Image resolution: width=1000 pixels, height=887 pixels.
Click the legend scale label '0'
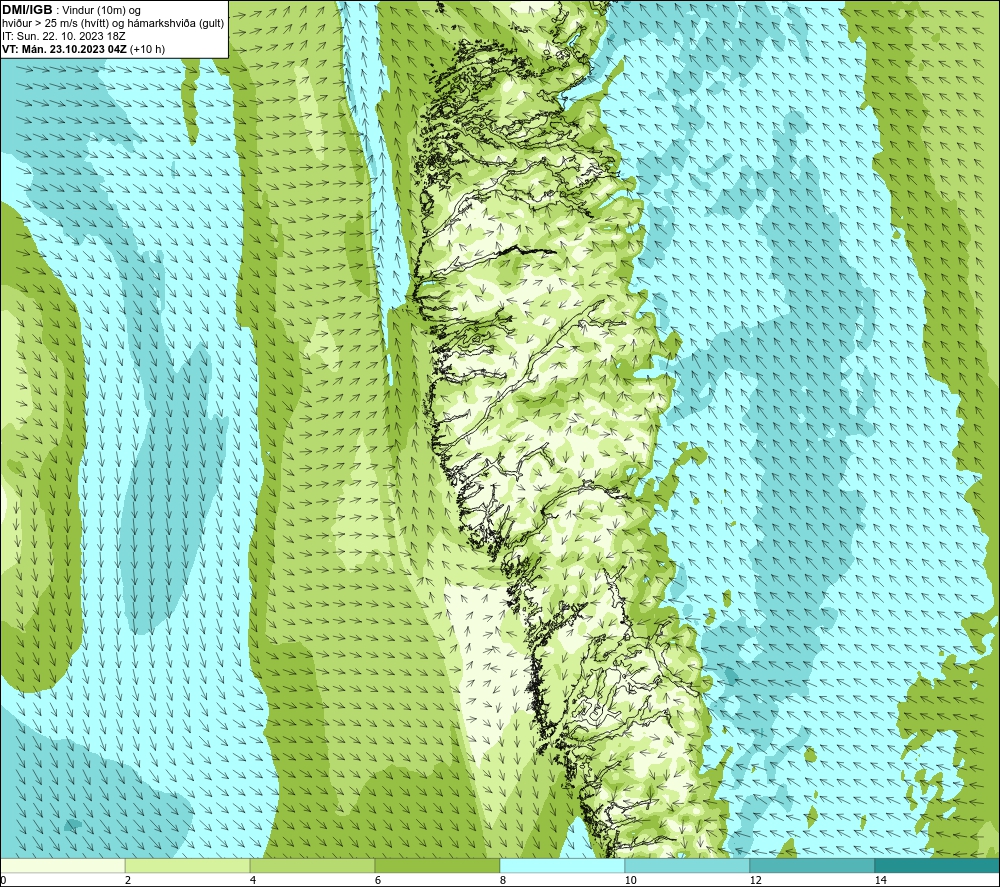pos(3,880)
